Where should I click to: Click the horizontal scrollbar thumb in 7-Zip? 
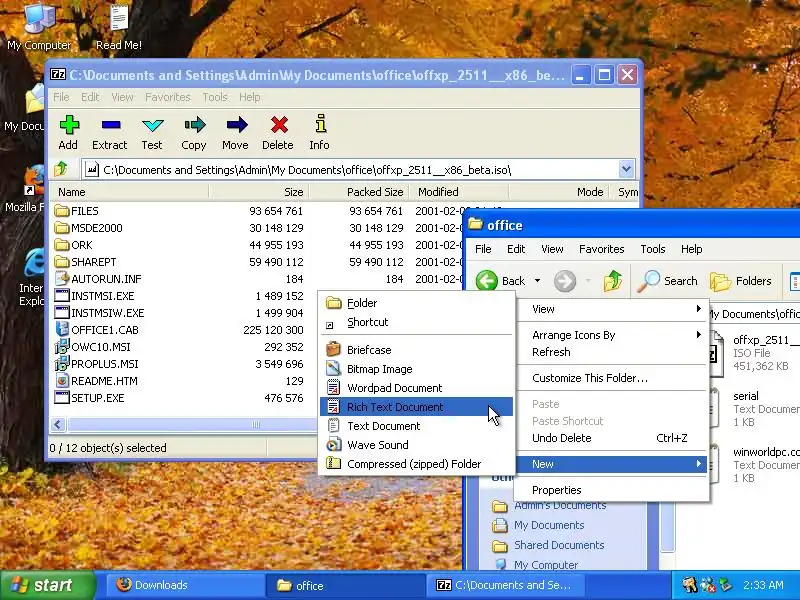pyautogui.click(x=193, y=424)
